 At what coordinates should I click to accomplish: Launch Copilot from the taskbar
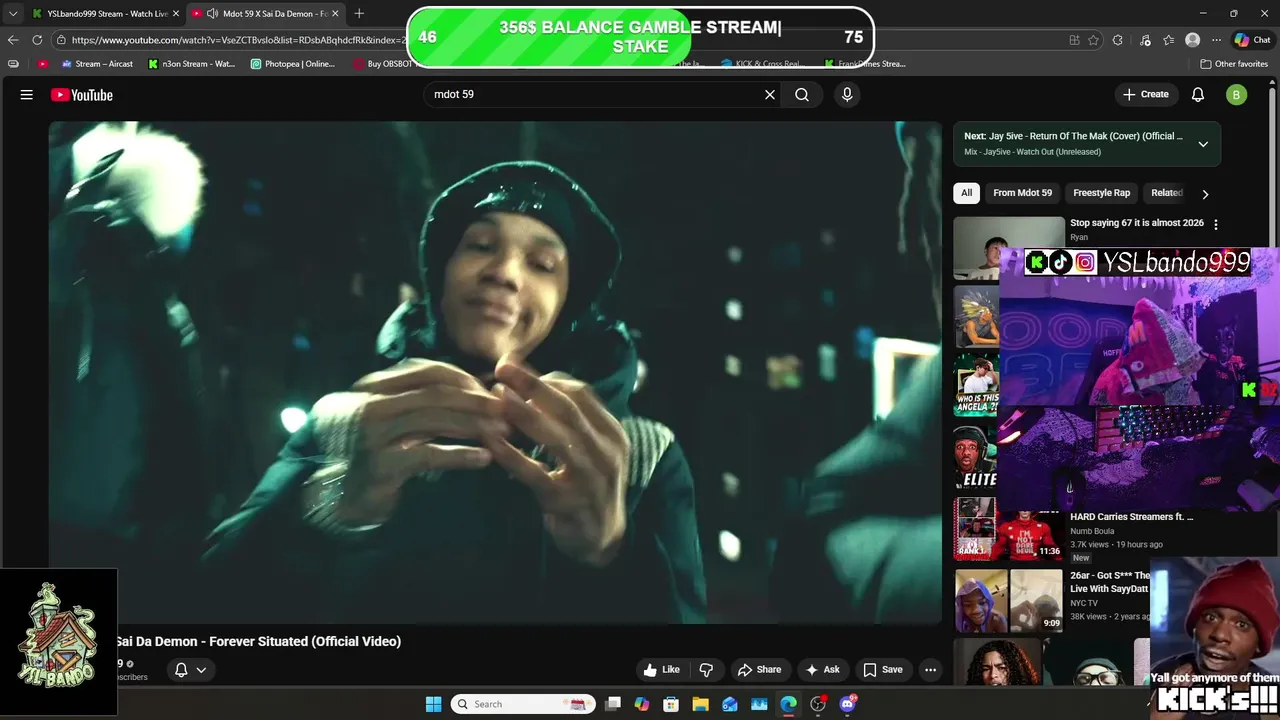pos(642,704)
